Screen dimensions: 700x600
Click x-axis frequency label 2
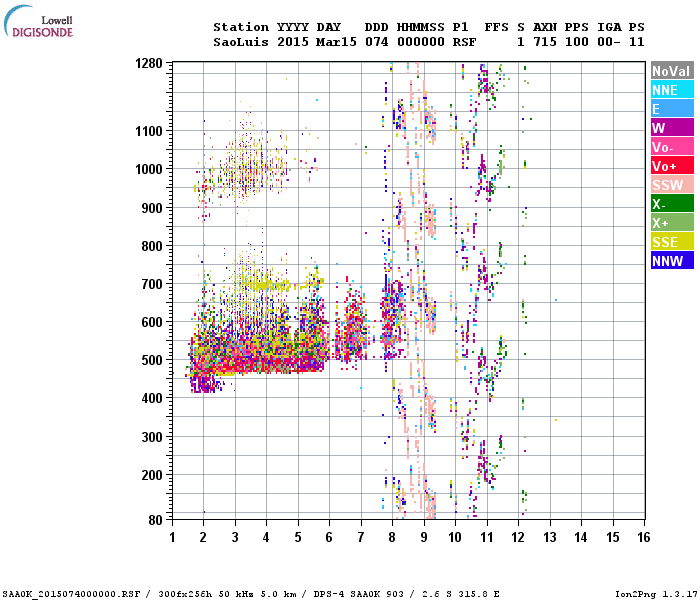coord(203,537)
